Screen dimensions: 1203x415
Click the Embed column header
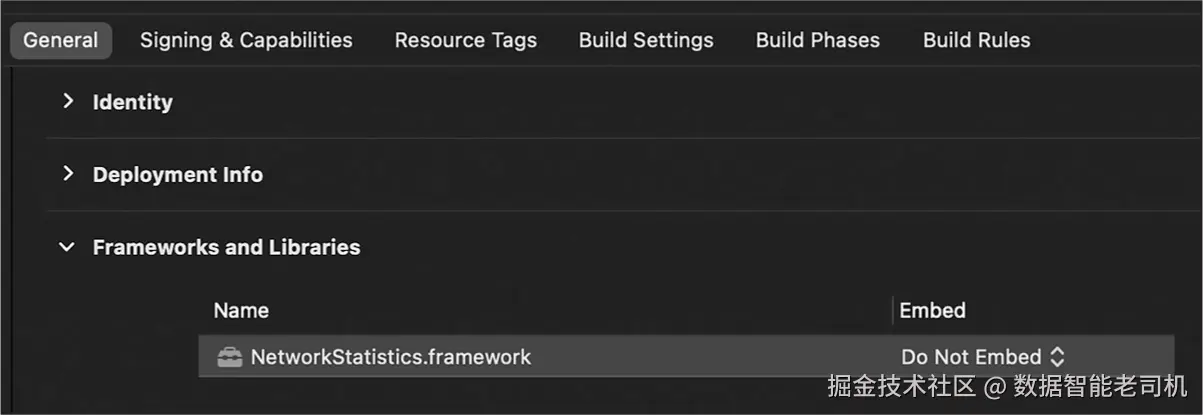point(932,310)
